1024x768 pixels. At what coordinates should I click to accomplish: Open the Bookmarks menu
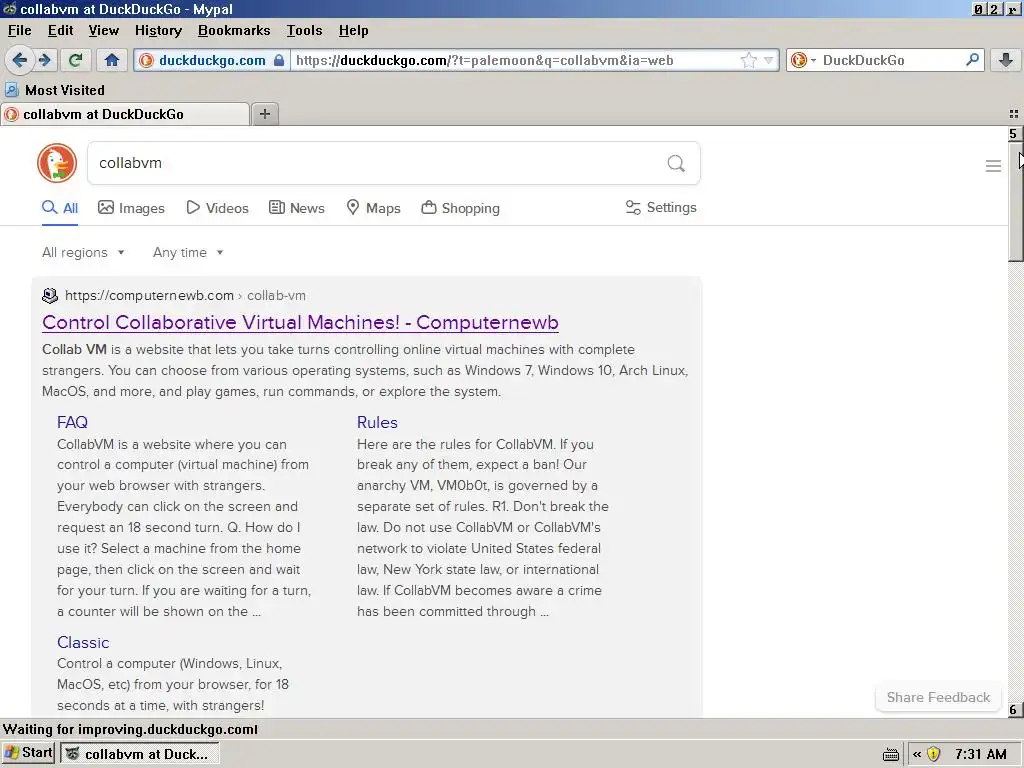[x=234, y=30]
